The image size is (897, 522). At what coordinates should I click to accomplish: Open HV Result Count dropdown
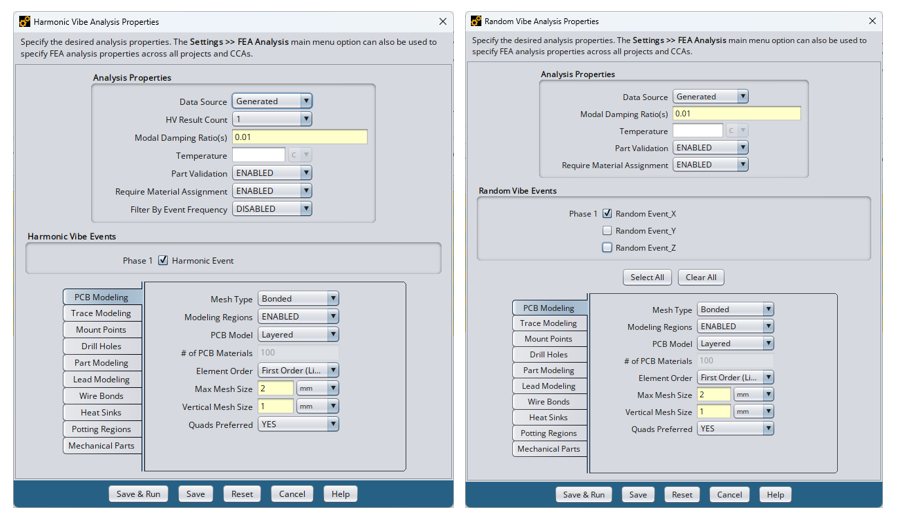[x=306, y=119]
